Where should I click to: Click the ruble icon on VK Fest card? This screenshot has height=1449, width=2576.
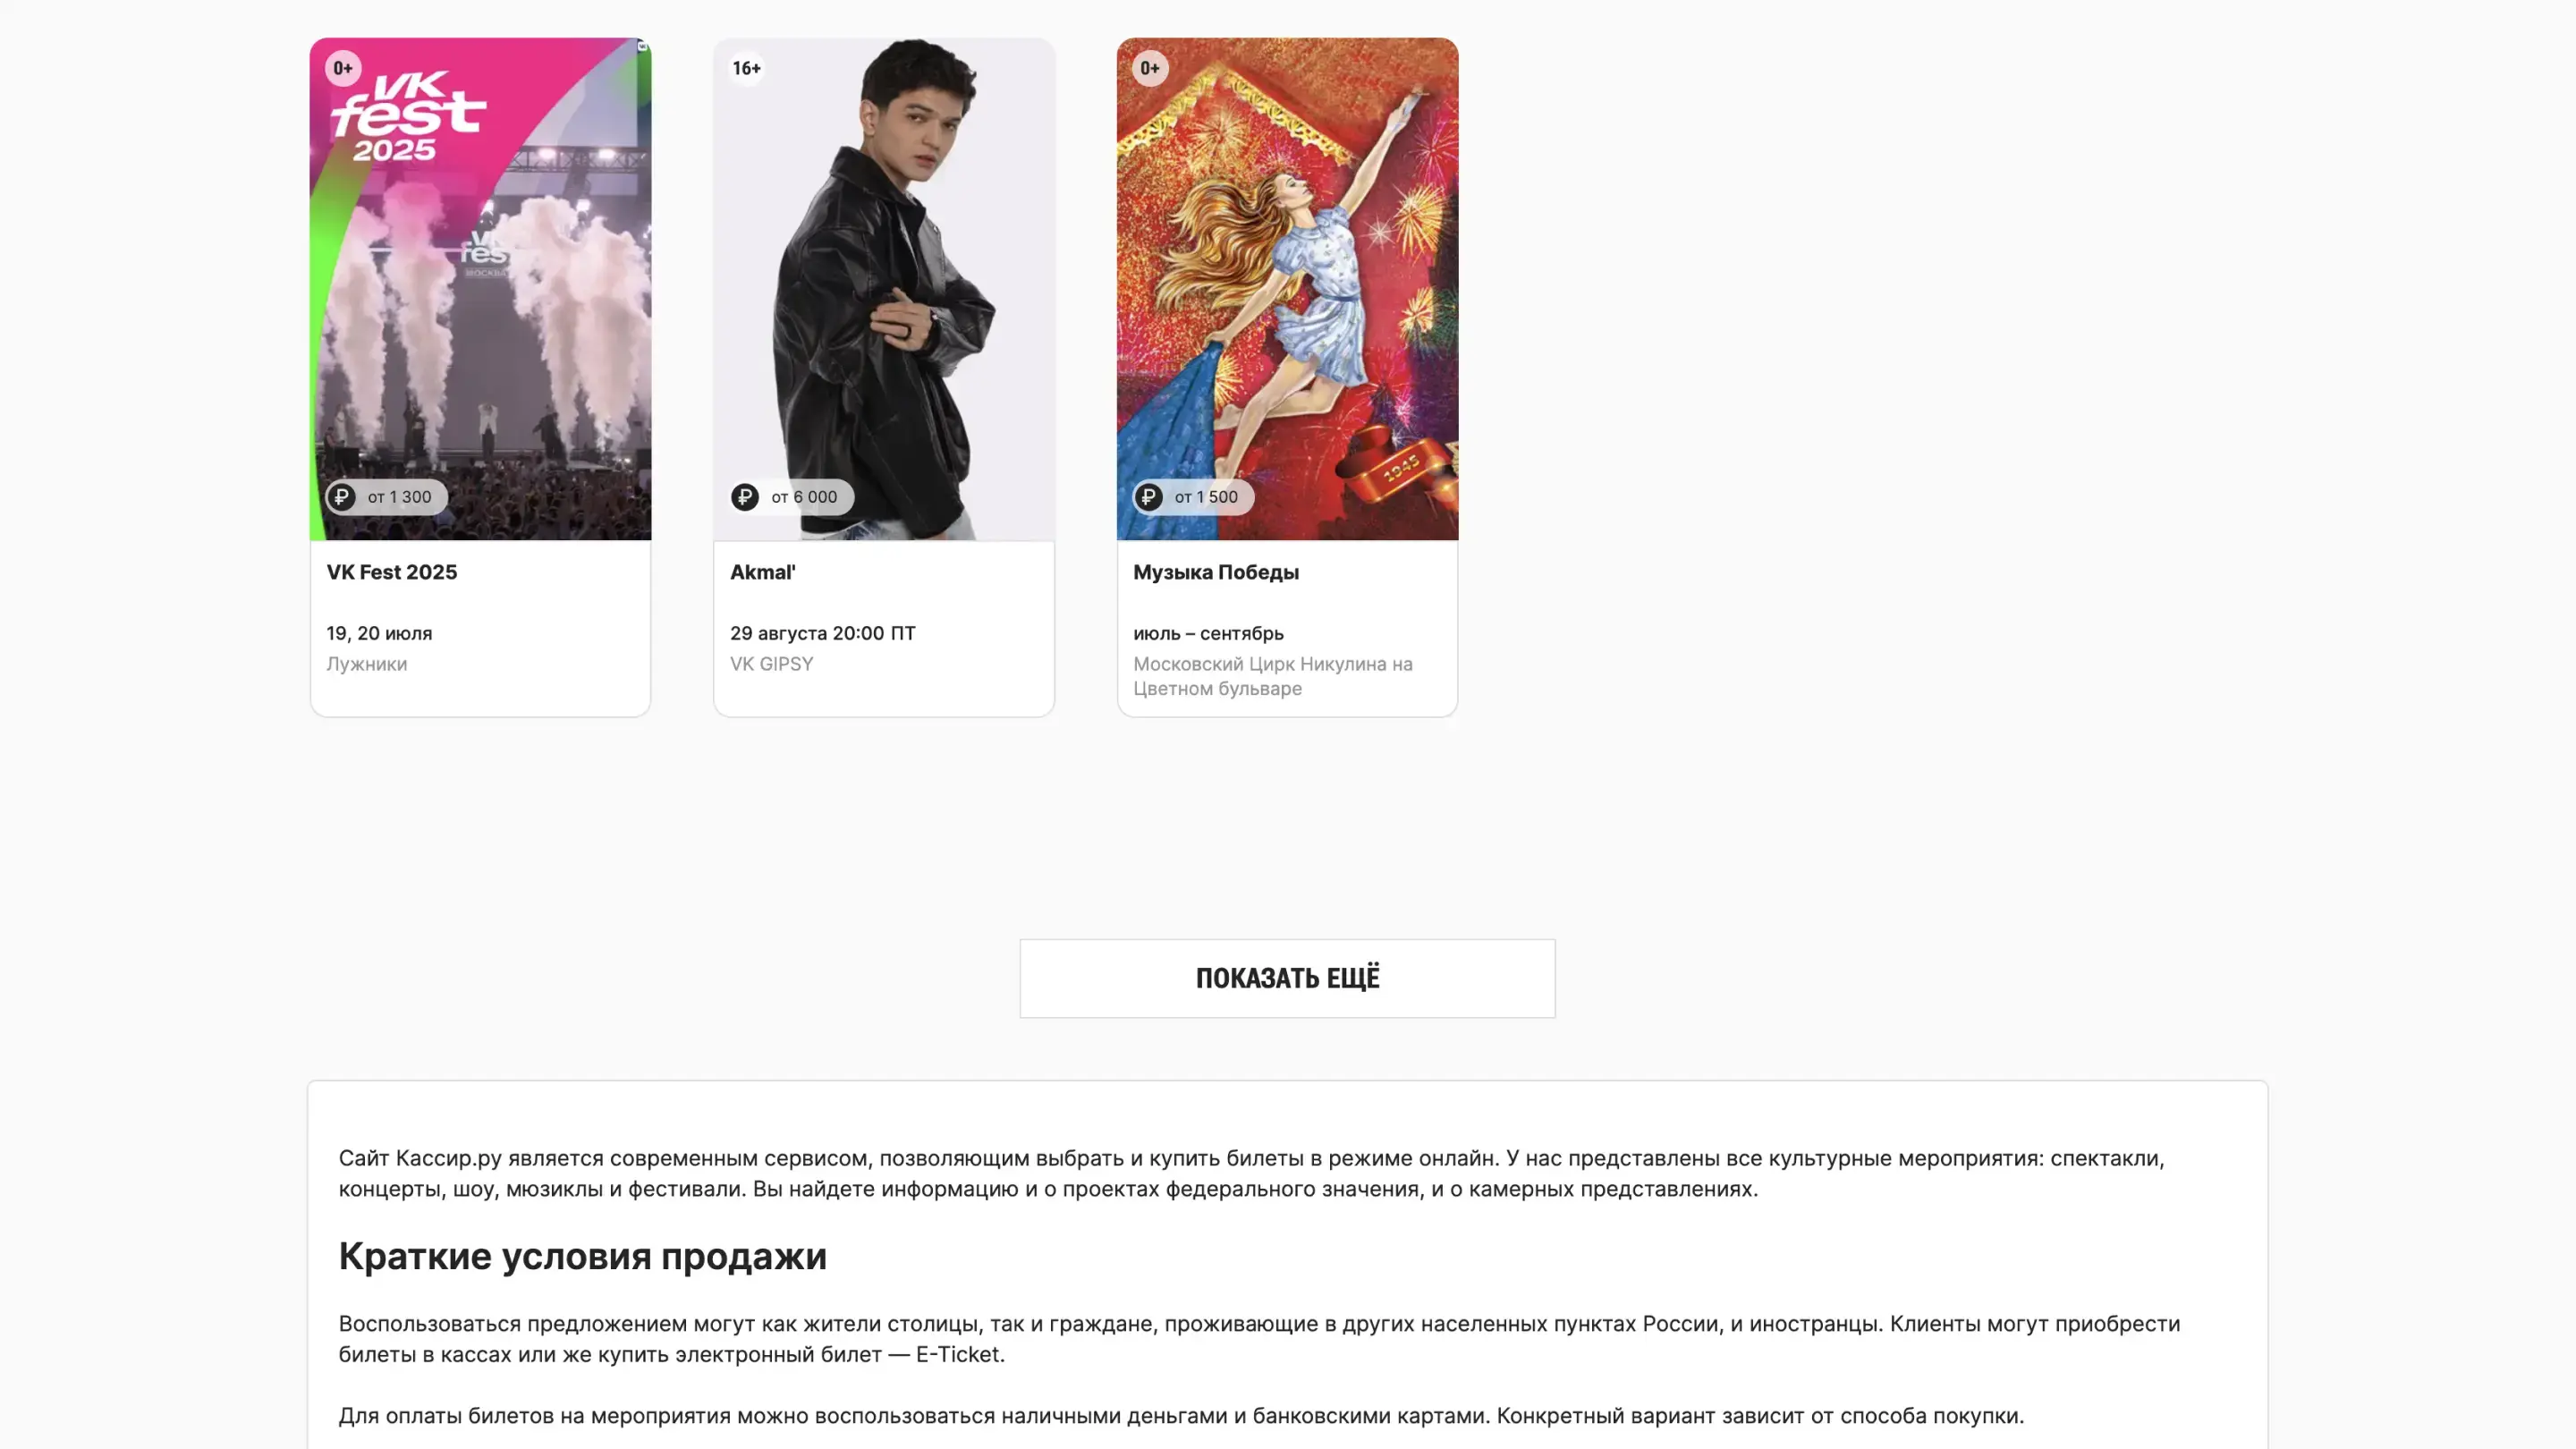342,497
